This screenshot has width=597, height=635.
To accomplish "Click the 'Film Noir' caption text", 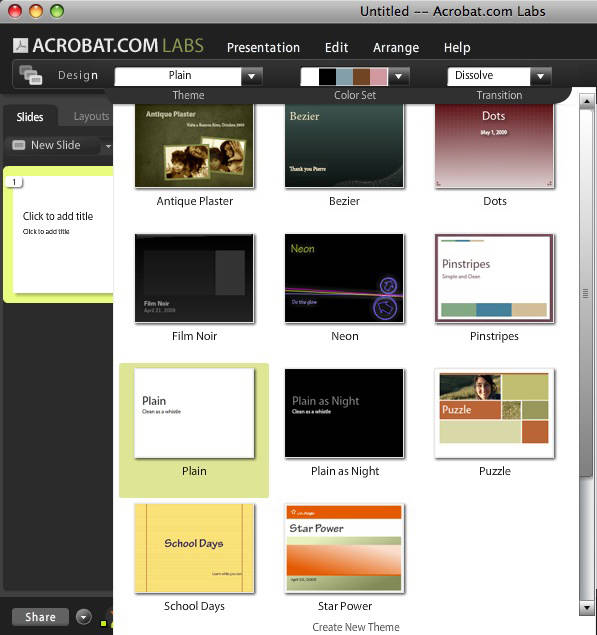I will 194,336.
